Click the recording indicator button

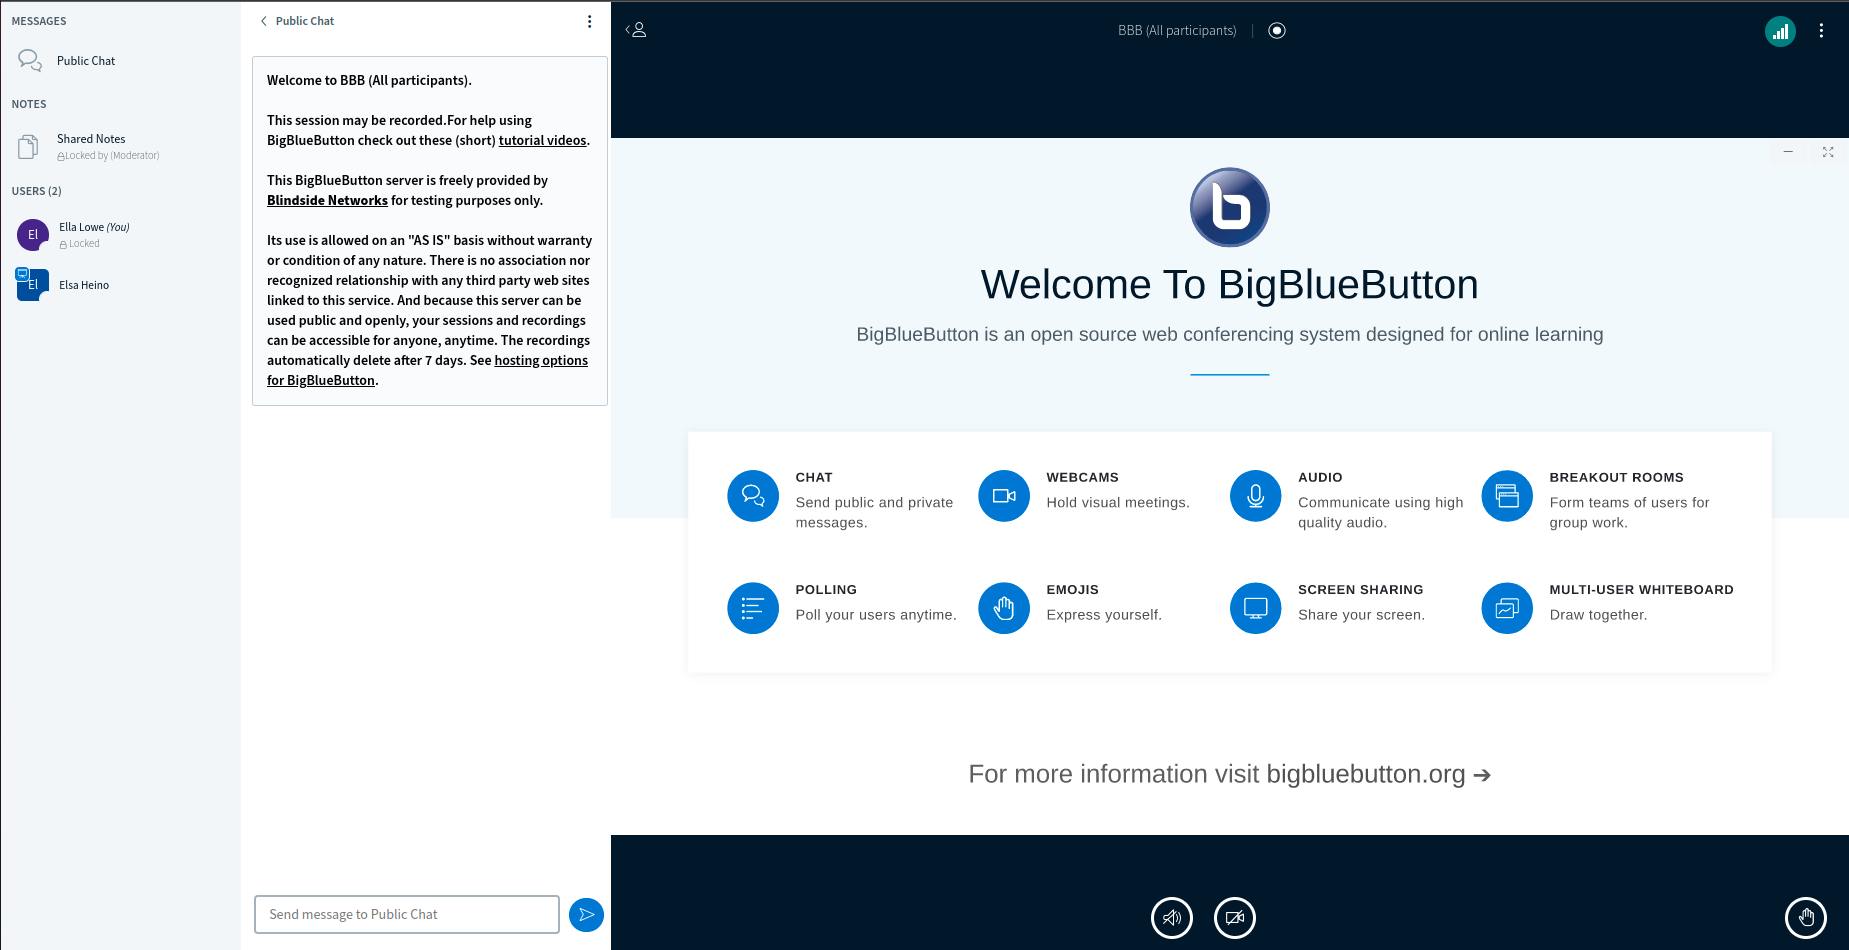tap(1277, 30)
